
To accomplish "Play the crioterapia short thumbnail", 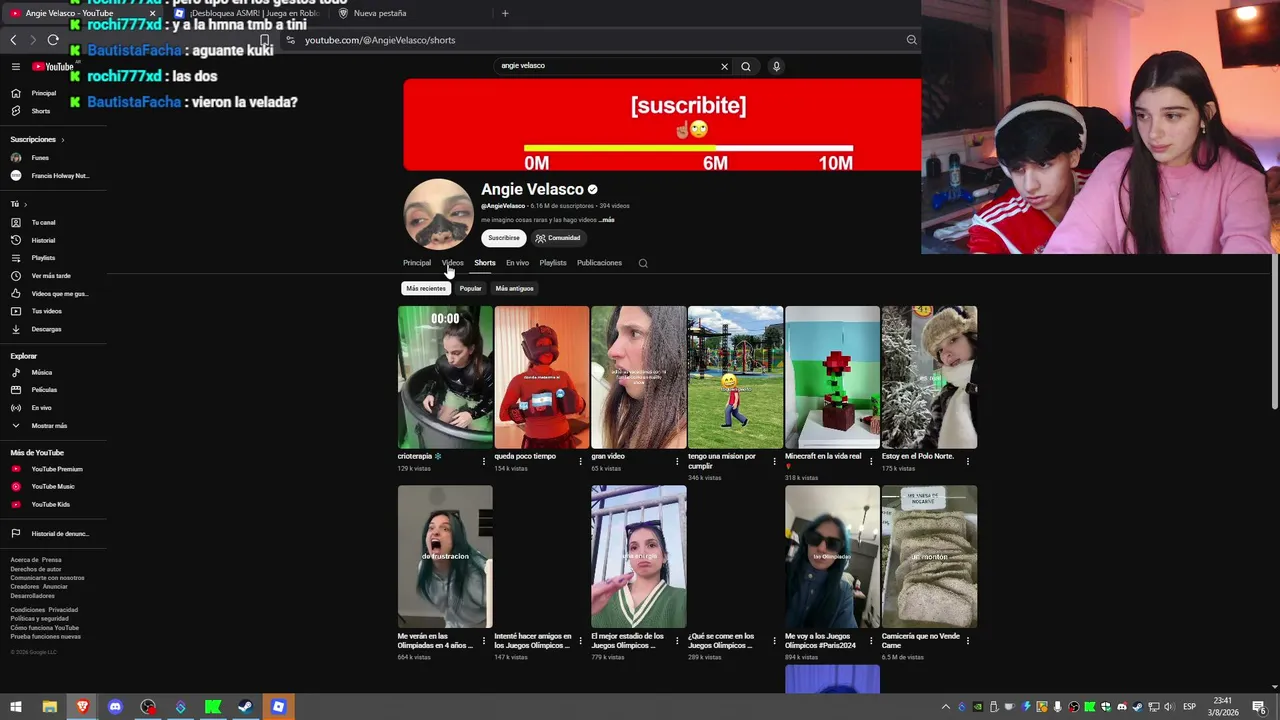I will 445,377.
